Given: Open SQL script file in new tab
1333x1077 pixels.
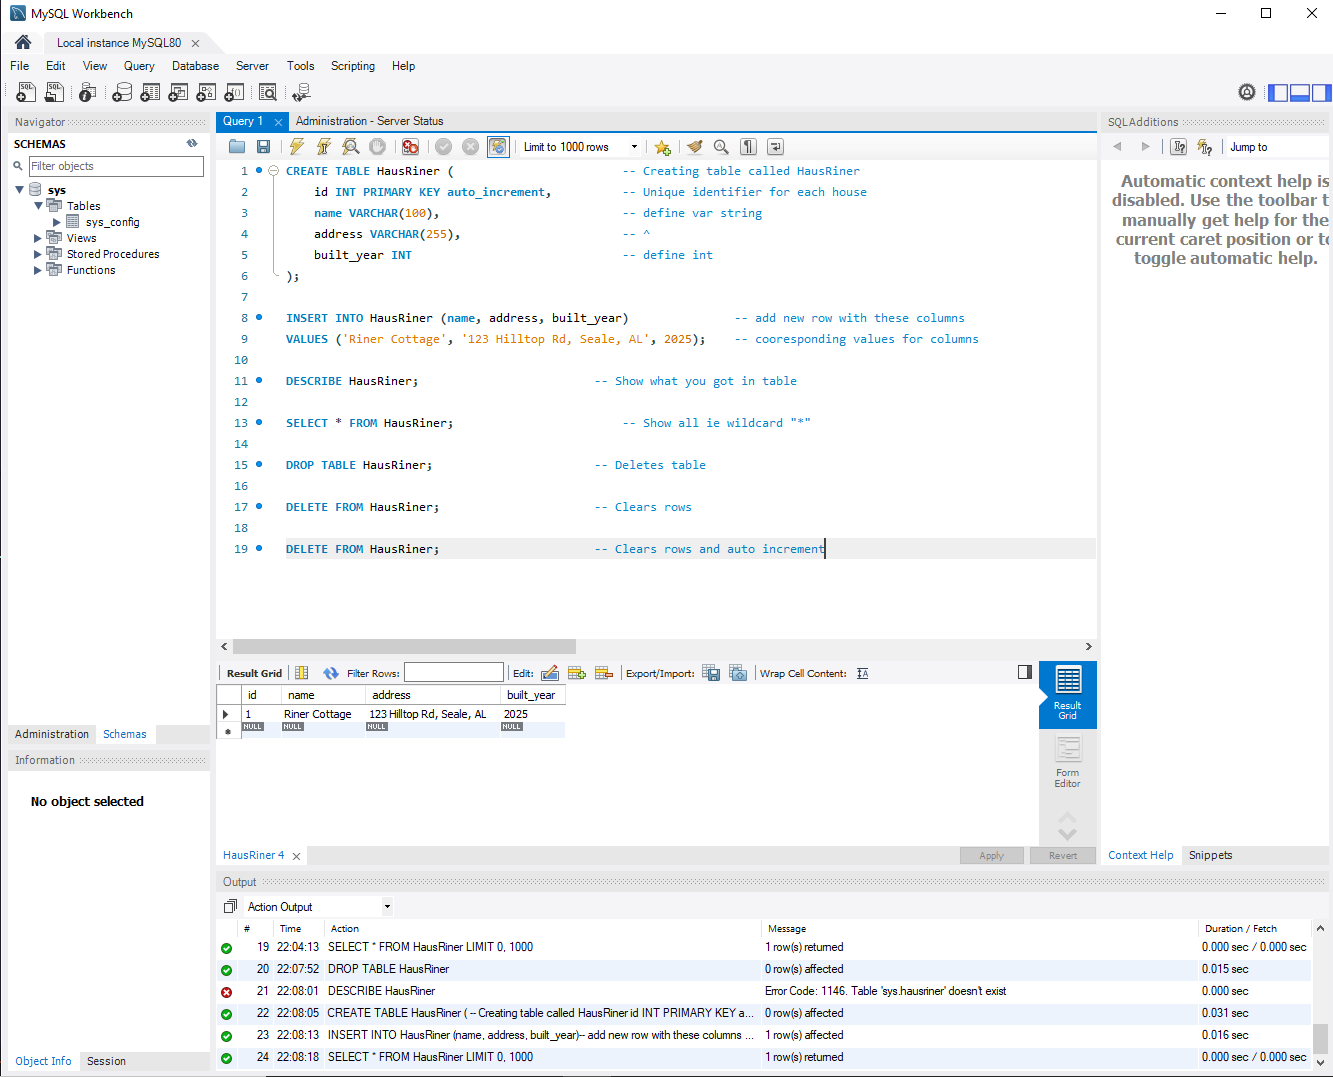Looking at the screenshot, I should pos(54,92).
